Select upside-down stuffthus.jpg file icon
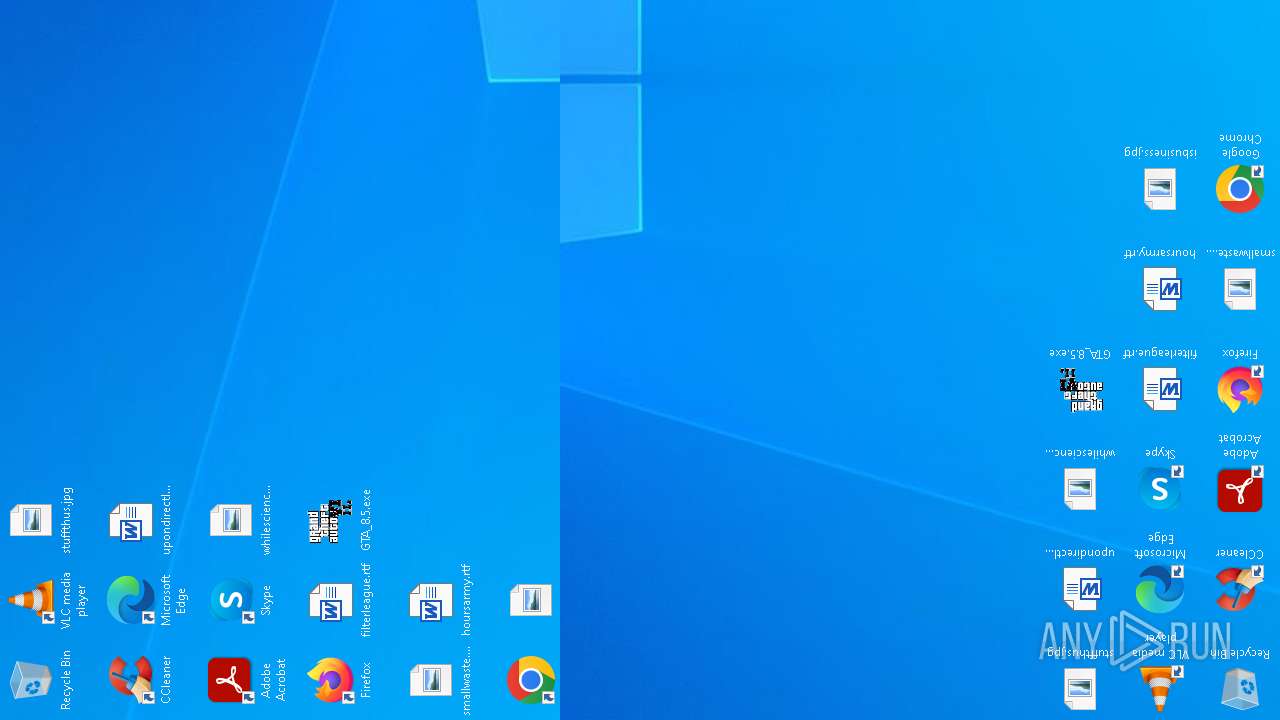Image resolution: width=1280 pixels, height=720 pixels. pos(1080,689)
